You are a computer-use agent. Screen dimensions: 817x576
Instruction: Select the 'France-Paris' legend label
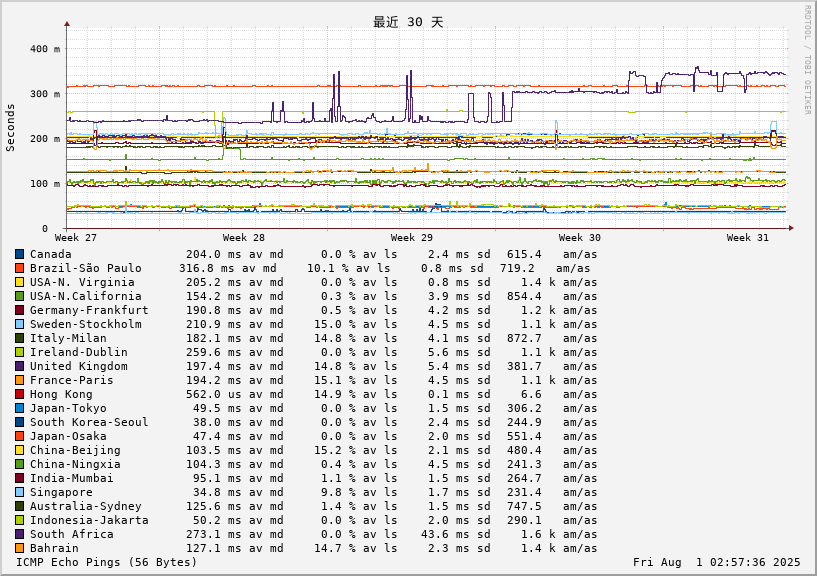[71, 381]
